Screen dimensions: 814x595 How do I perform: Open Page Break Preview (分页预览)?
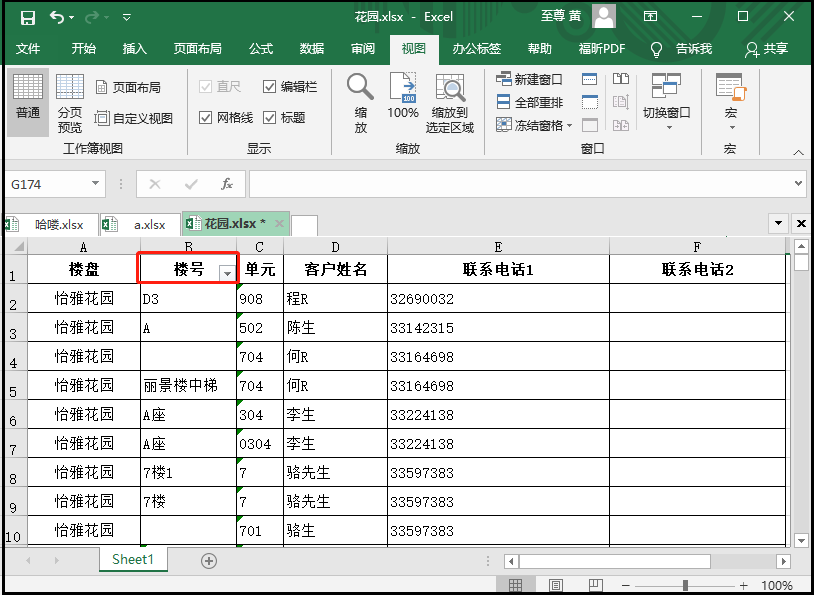coord(70,103)
